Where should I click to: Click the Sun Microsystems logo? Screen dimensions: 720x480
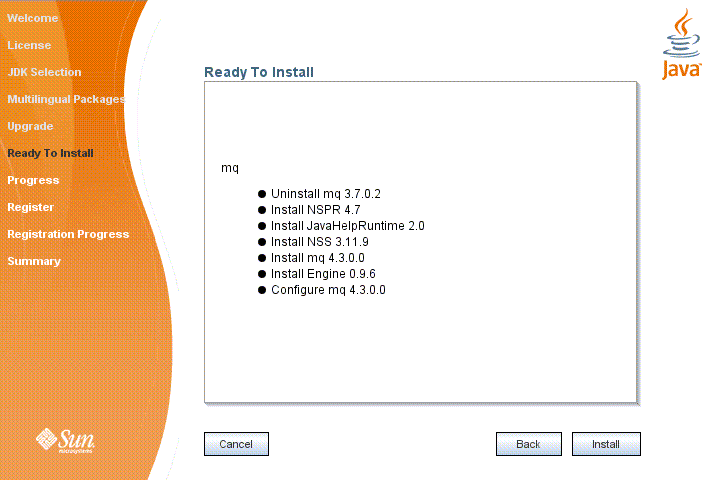(65, 440)
